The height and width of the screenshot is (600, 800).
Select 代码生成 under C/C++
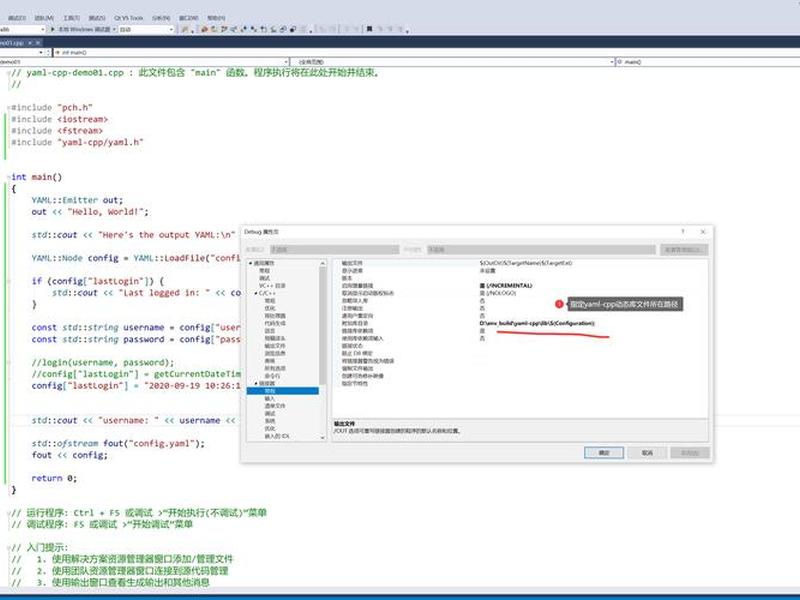275,323
